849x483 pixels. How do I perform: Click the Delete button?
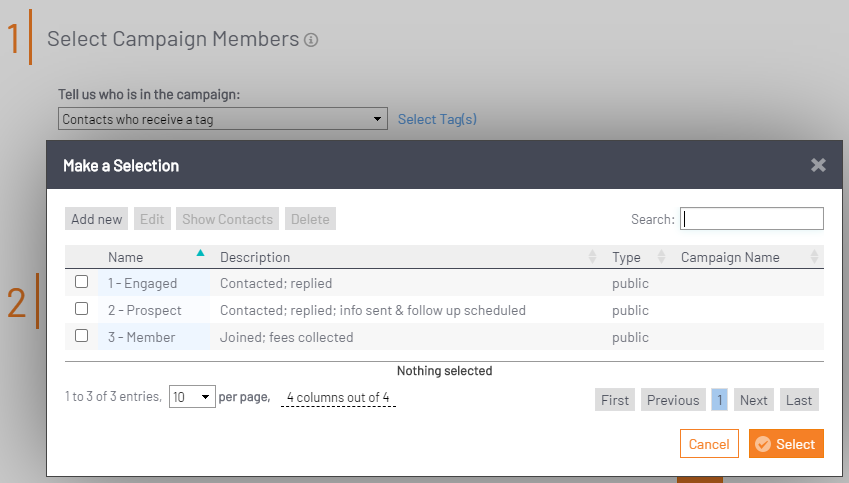point(310,219)
